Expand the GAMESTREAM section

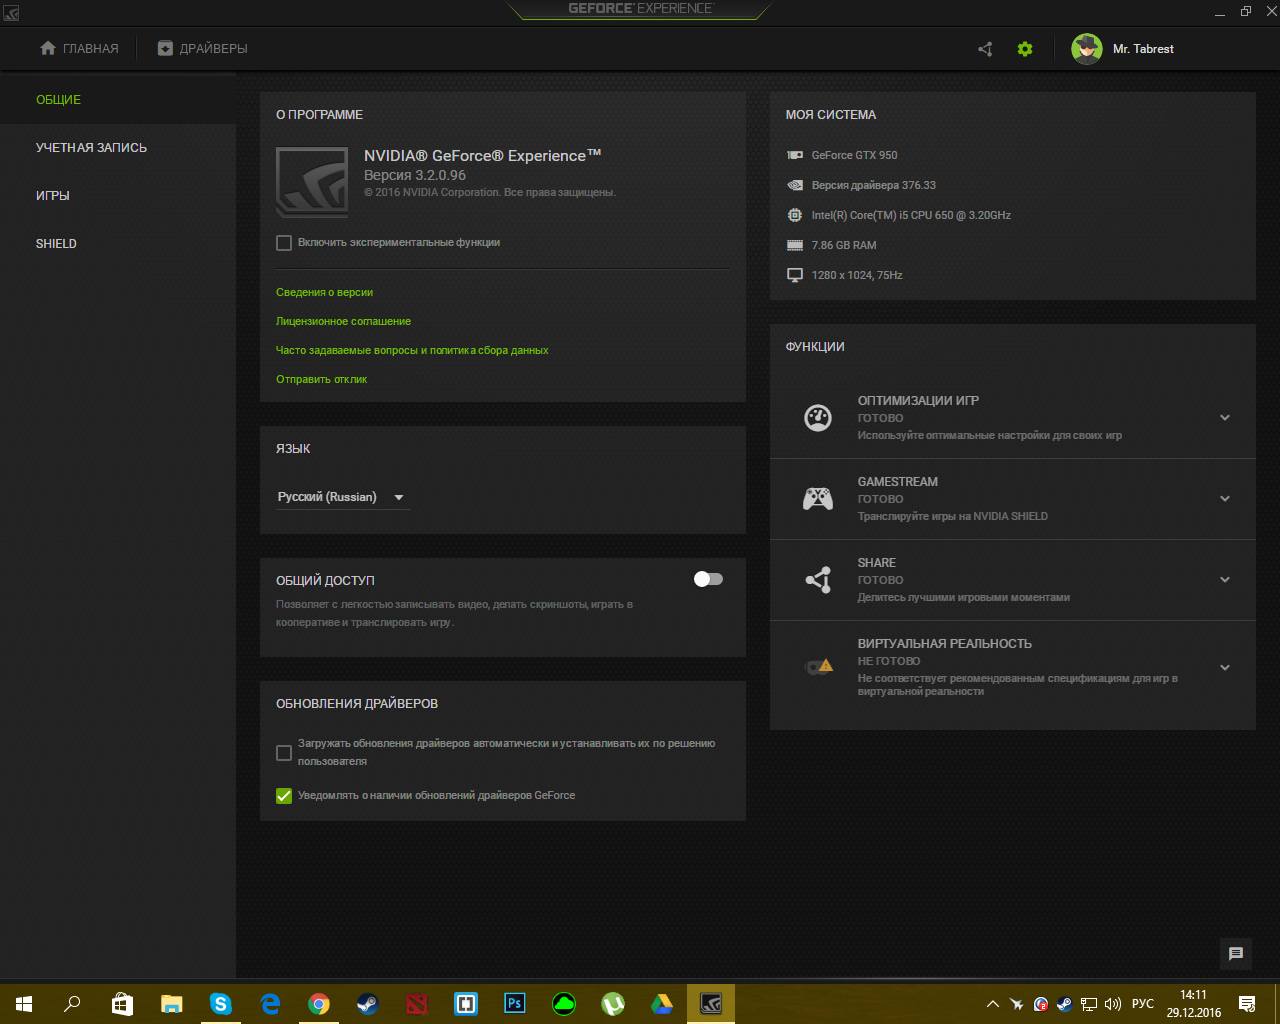pyautogui.click(x=1225, y=499)
